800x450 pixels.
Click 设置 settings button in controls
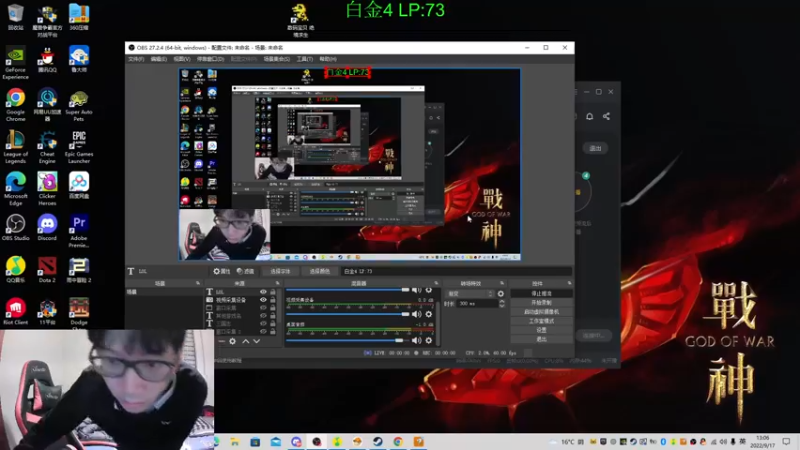click(x=541, y=330)
